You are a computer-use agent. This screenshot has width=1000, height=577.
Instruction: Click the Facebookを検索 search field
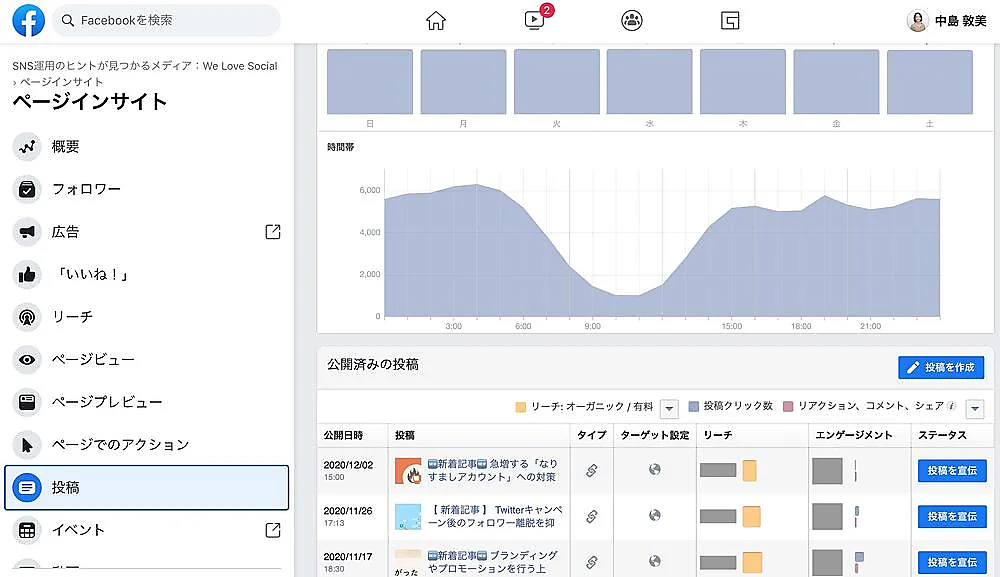click(167, 20)
